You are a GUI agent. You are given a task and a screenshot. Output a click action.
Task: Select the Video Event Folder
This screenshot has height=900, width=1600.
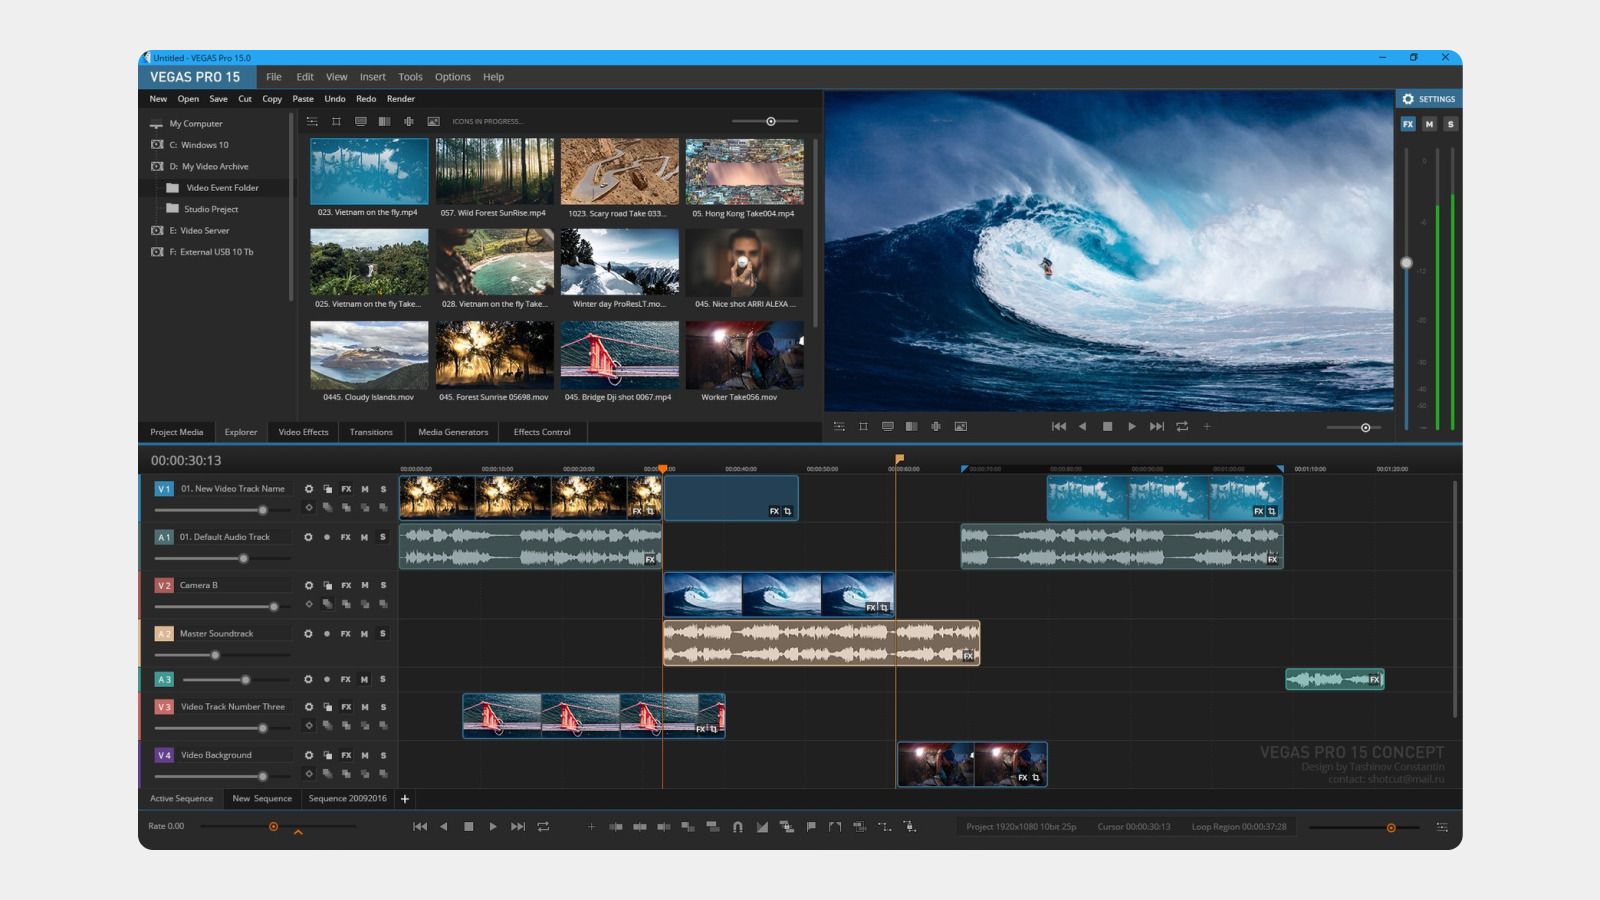pos(221,188)
